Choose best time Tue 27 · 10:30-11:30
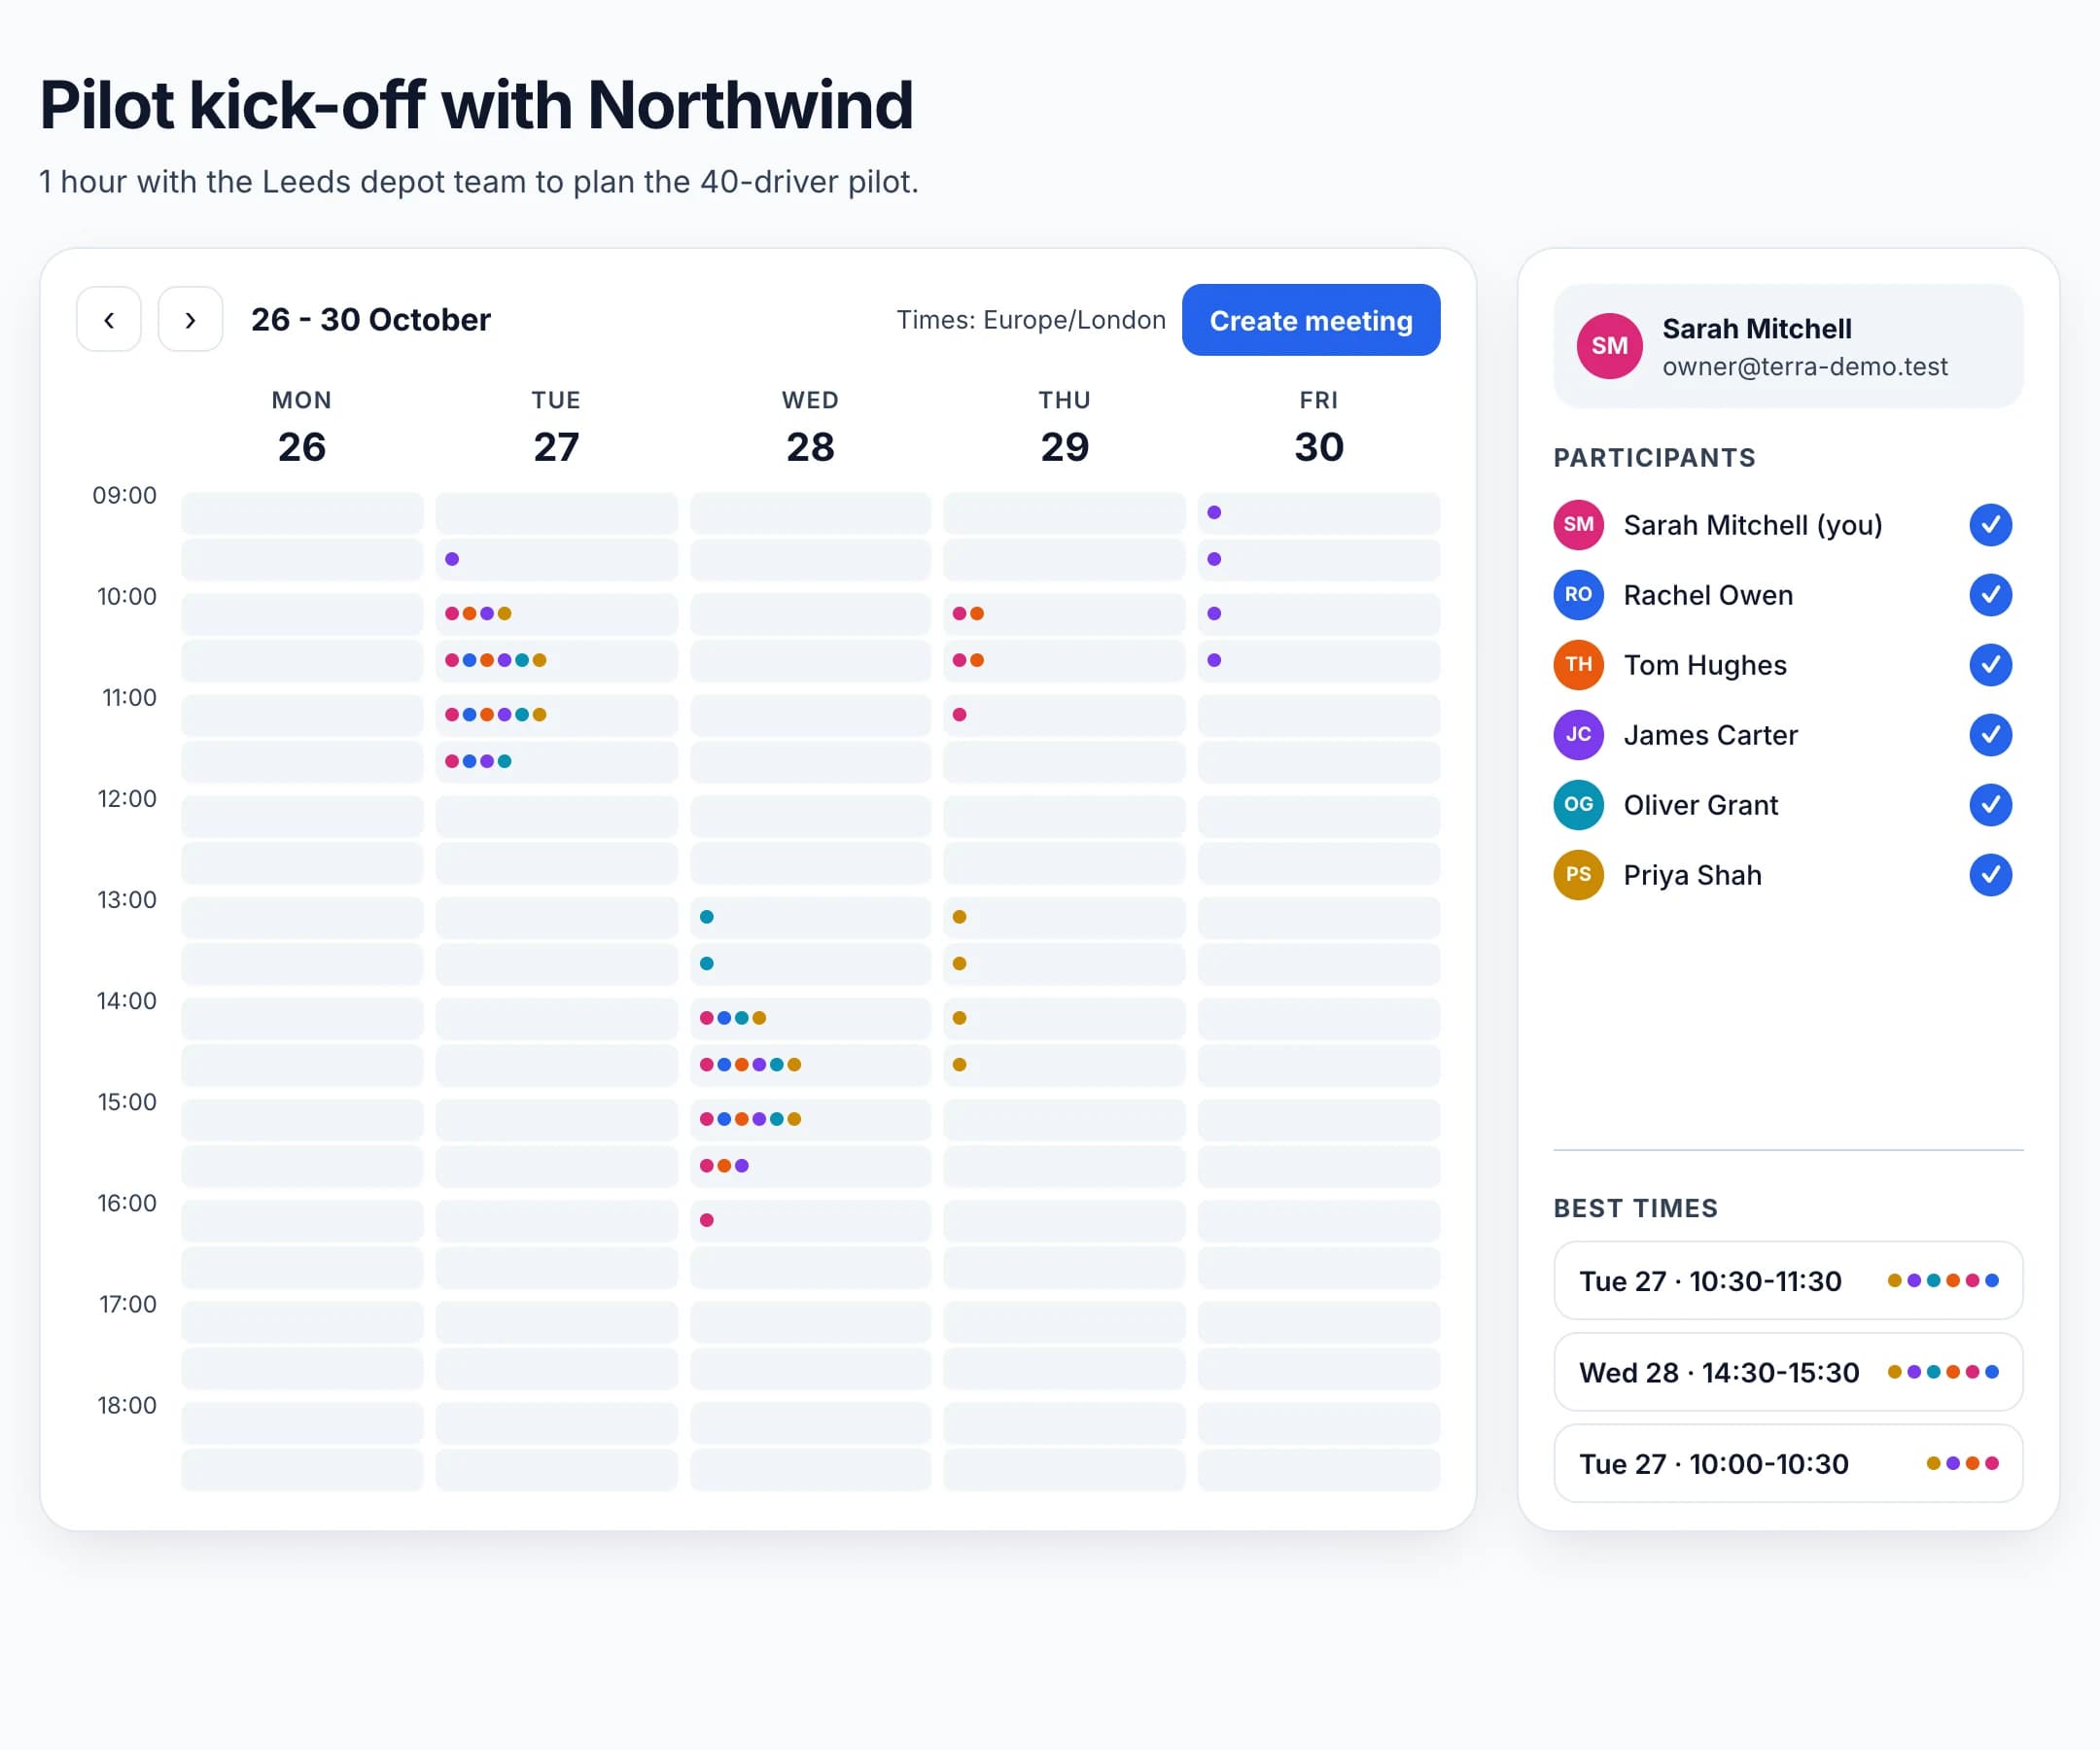Screen dimensions: 2100x1750 click(1788, 1281)
